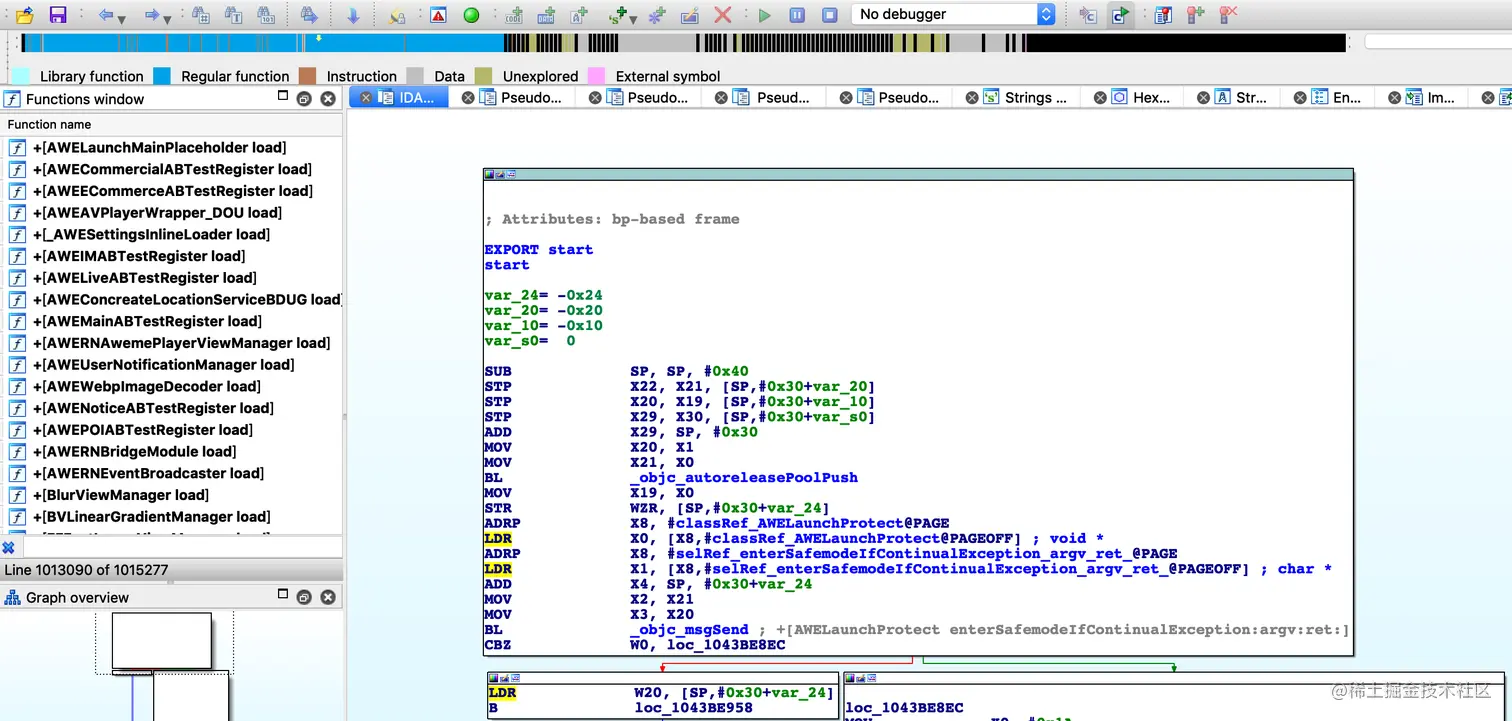Close the Graph overview panel
The width and height of the screenshot is (1512, 721).
(327, 597)
